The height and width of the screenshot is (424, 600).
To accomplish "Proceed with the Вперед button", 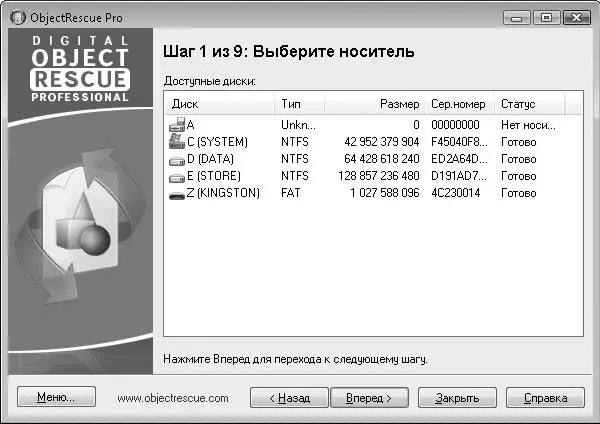I will pos(369,397).
